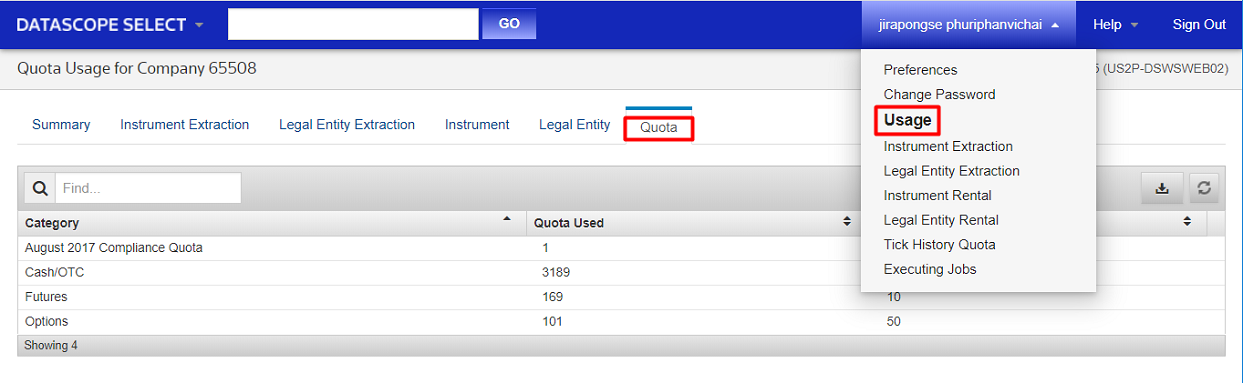Select Change Password in the menu

[x=939, y=94]
